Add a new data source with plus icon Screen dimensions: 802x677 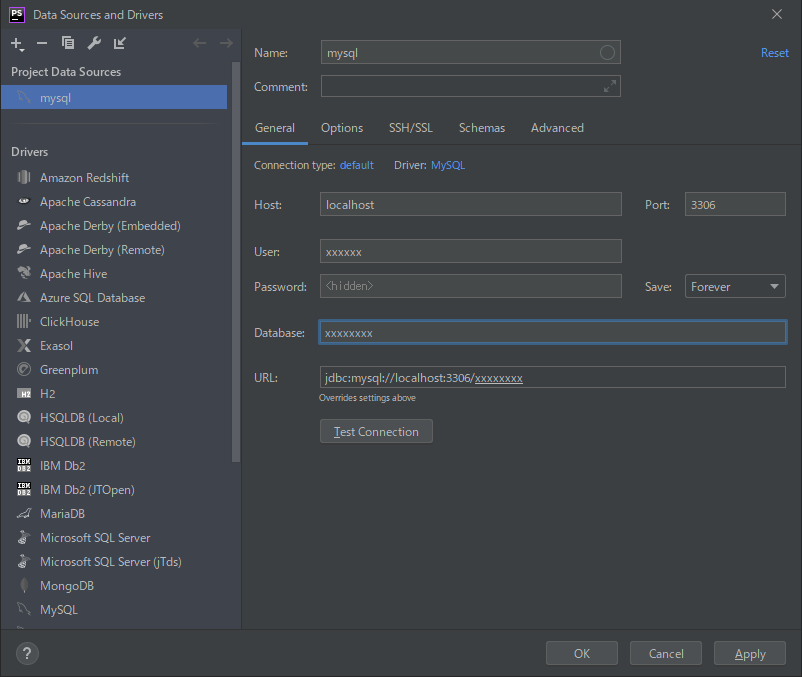click(x=17, y=44)
